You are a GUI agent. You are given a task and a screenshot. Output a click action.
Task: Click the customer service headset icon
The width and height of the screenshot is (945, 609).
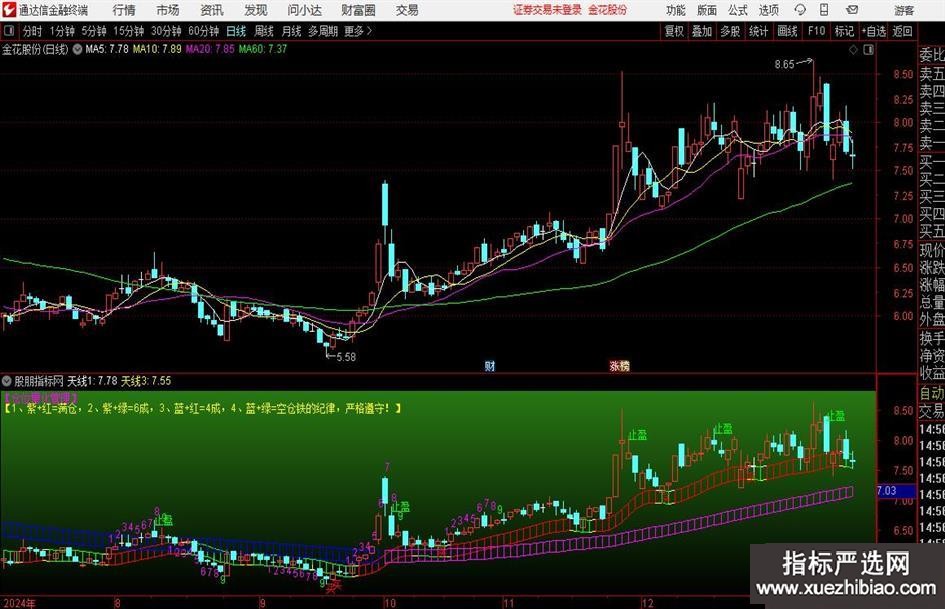[800, 10]
